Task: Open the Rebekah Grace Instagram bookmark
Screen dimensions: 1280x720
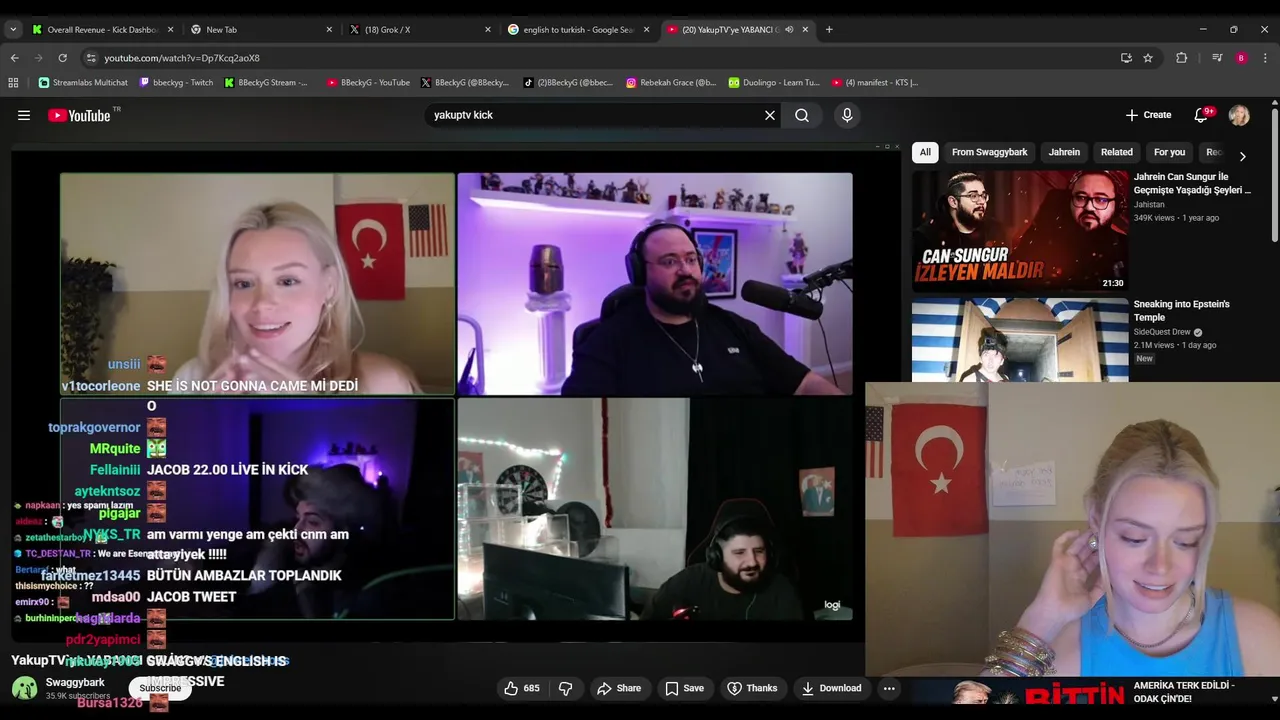Action: (x=671, y=82)
